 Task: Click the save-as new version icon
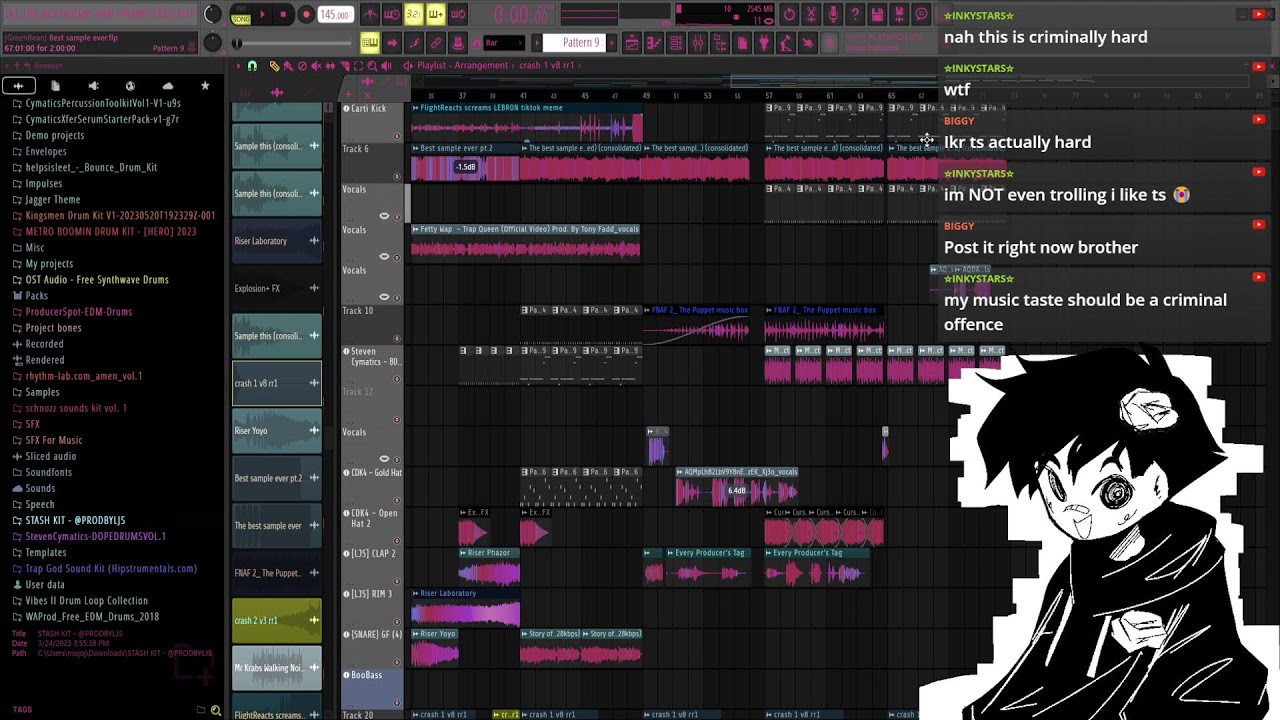[x=899, y=15]
